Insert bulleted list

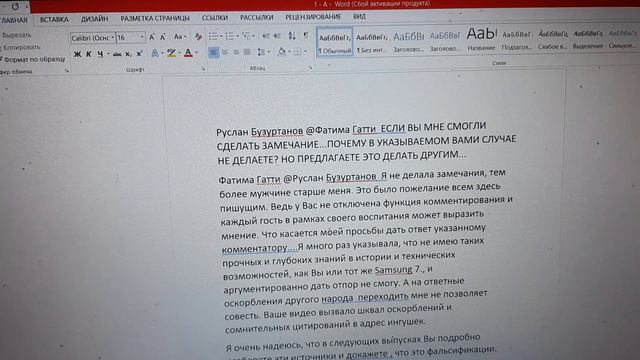pyautogui.click(x=213, y=36)
